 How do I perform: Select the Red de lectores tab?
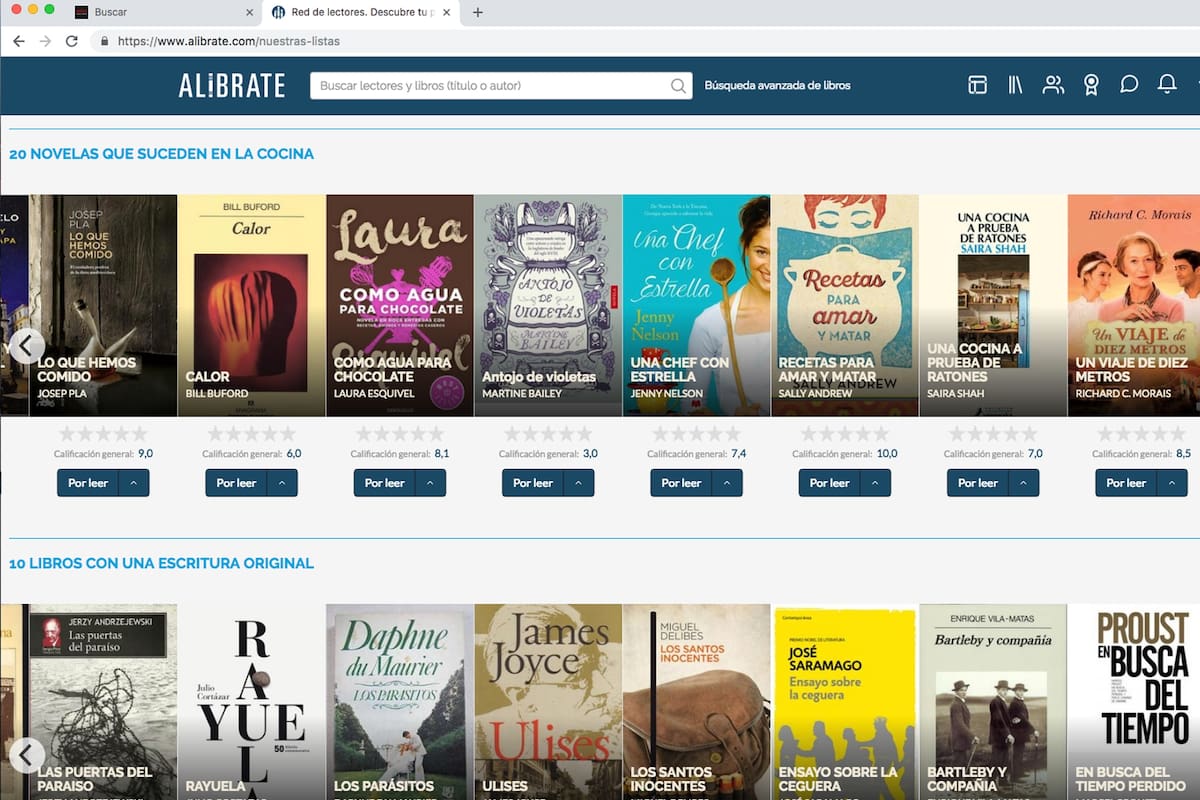tap(360, 13)
